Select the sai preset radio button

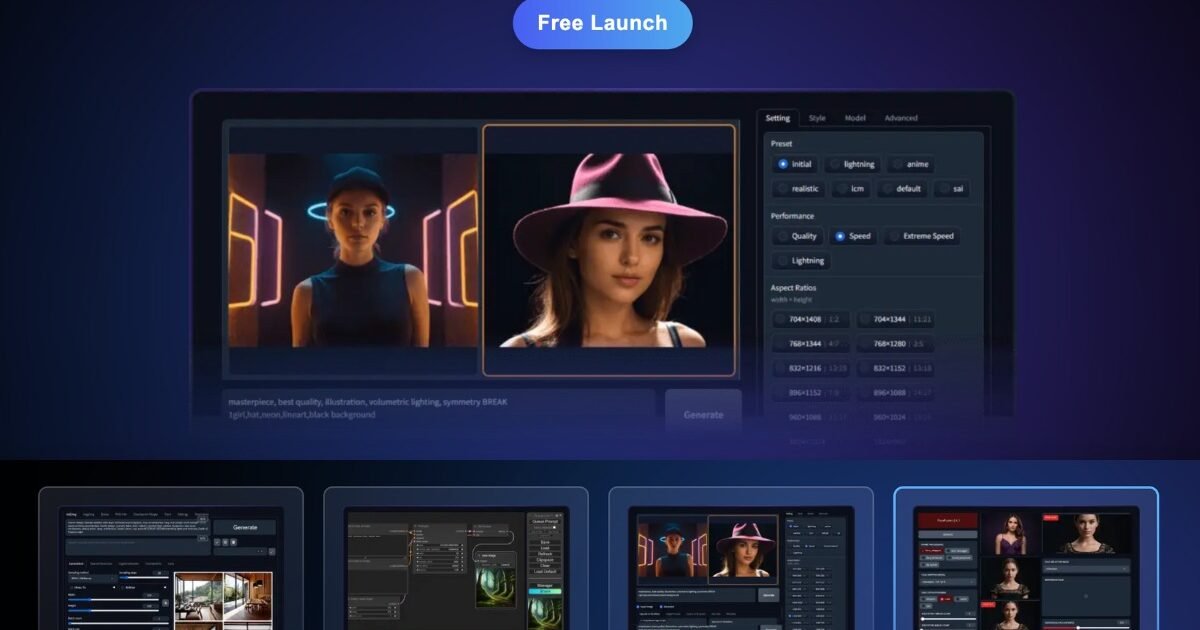point(950,188)
